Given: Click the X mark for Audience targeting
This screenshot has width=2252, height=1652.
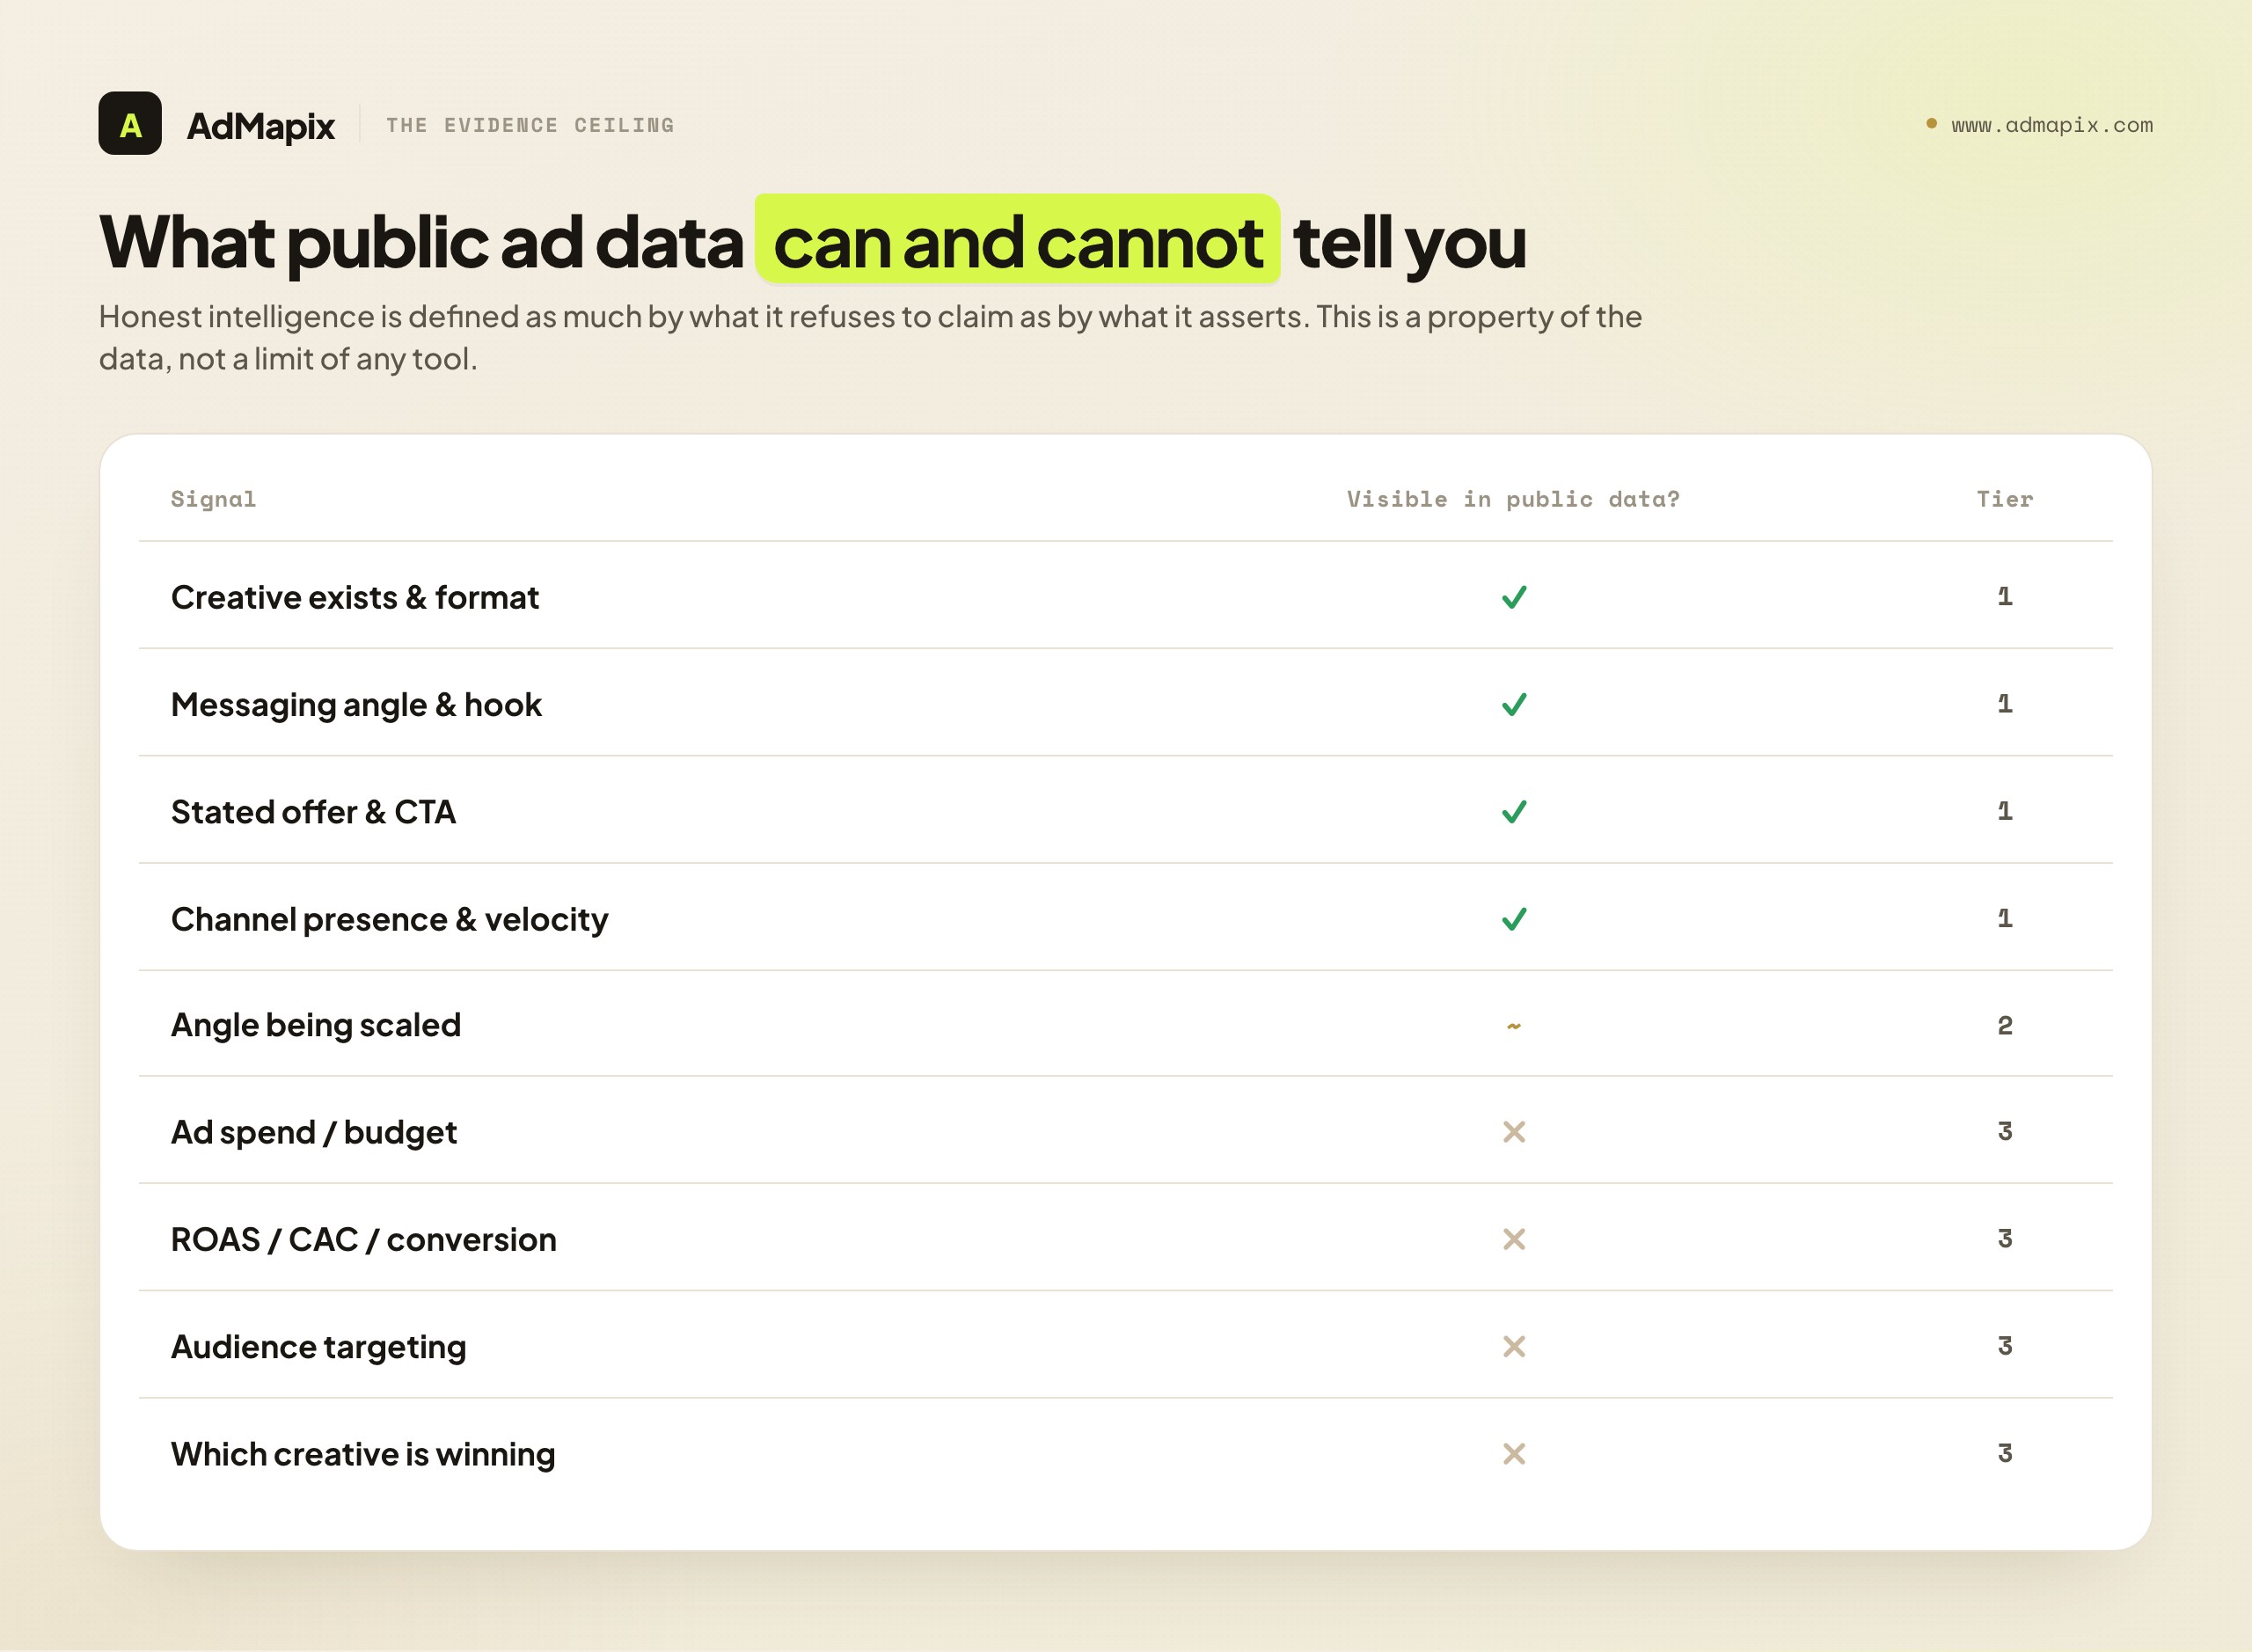Looking at the screenshot, I should point(1514,1346).
